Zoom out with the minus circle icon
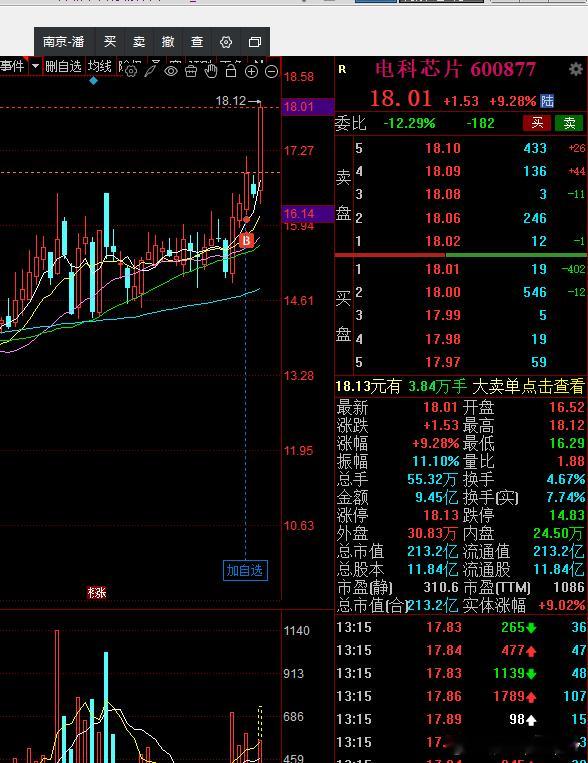588x763 pixels. (272, 72)
